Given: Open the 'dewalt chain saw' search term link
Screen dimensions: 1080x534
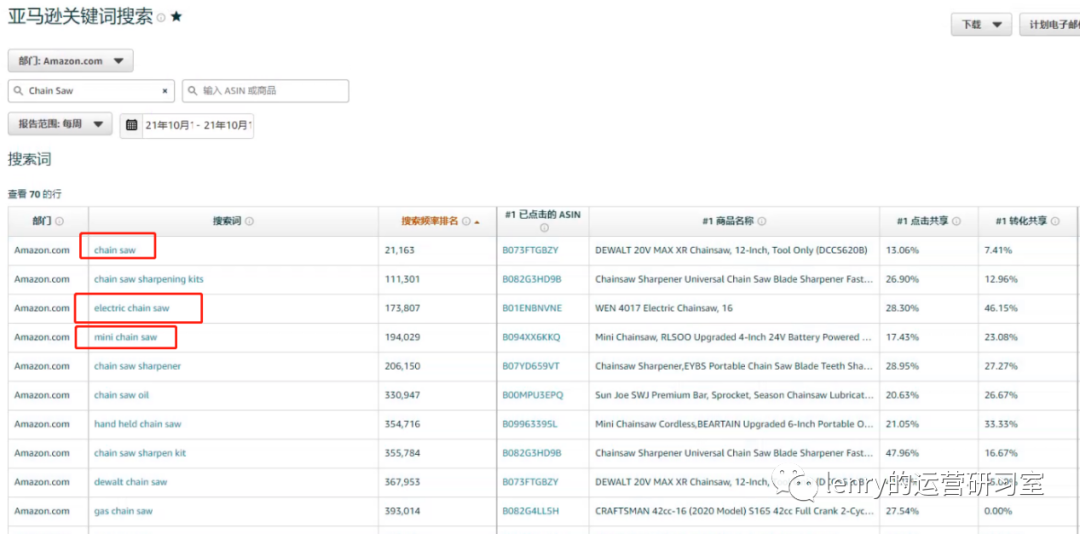Looking at the screenshot, I should (x=130, y=482).
